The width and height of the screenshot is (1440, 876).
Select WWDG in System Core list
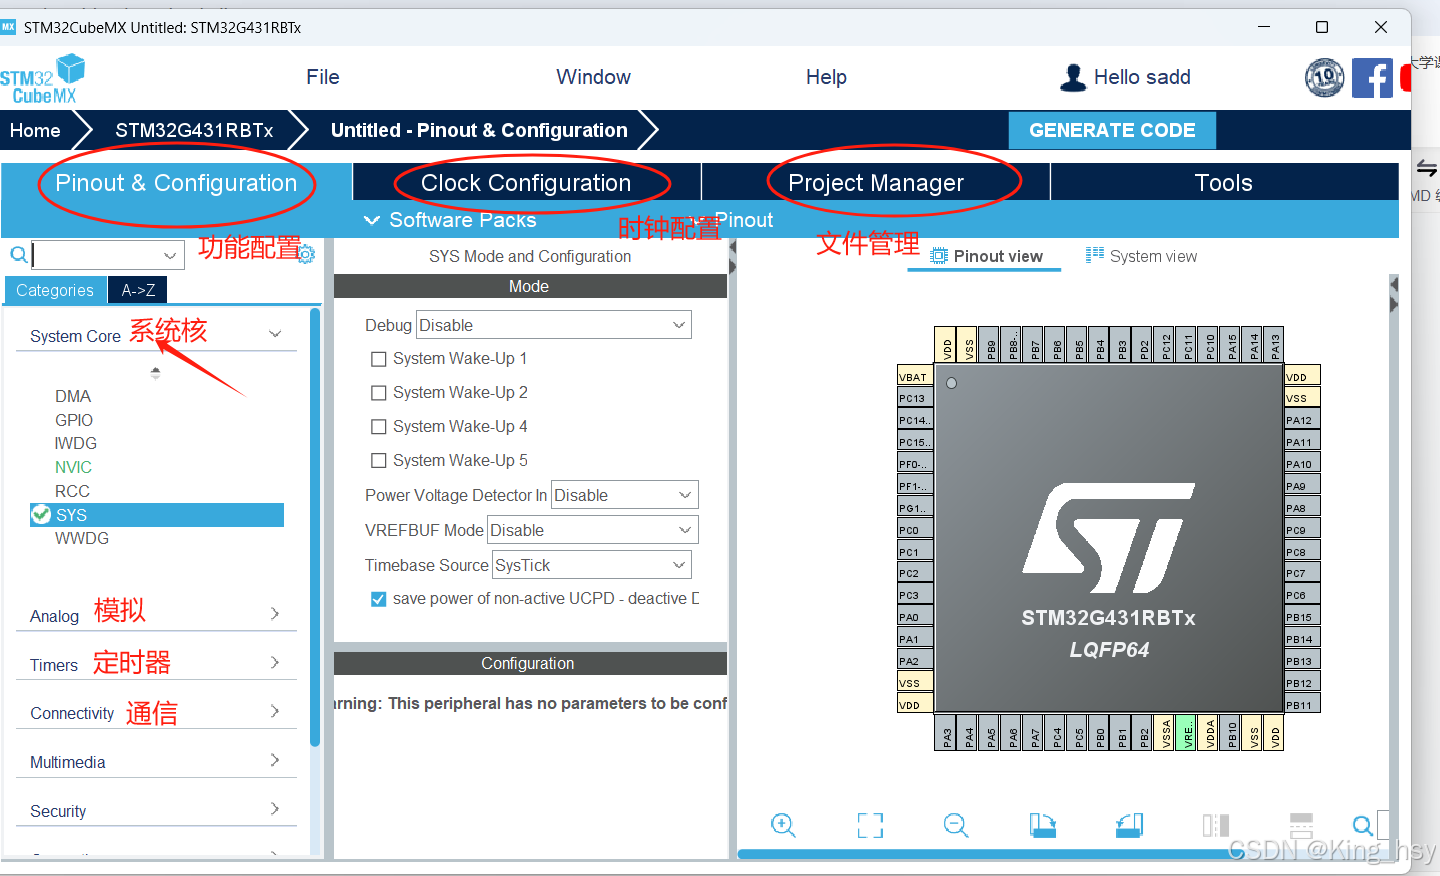[82, 538]
